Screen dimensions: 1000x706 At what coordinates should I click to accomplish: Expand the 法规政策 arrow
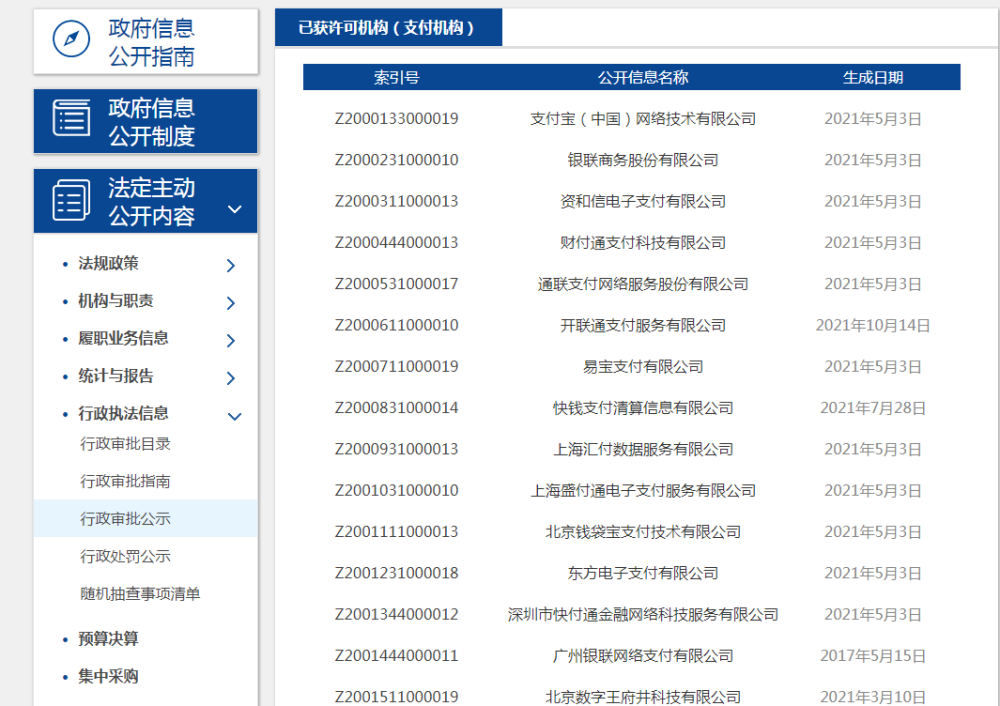pos(231,265)
